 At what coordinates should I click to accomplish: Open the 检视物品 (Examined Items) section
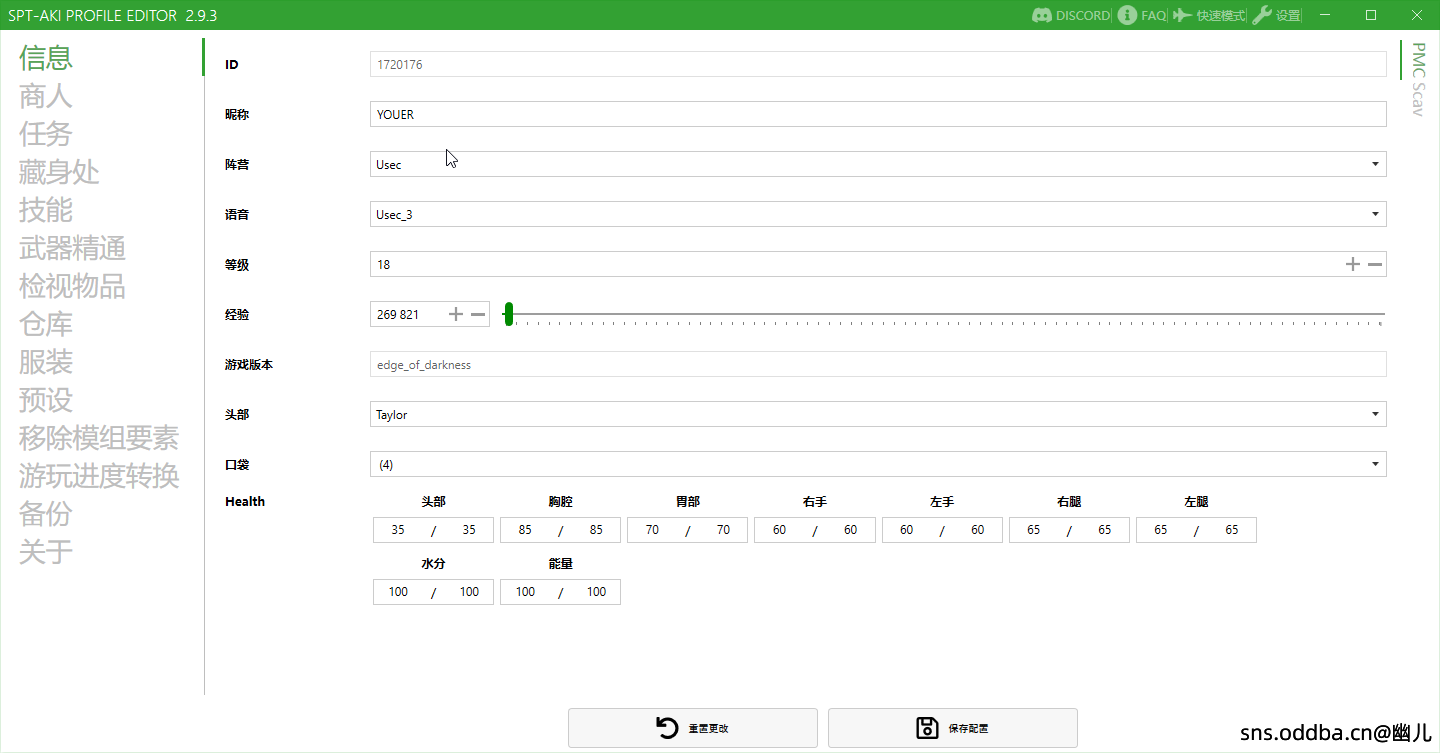coord(73,286)
